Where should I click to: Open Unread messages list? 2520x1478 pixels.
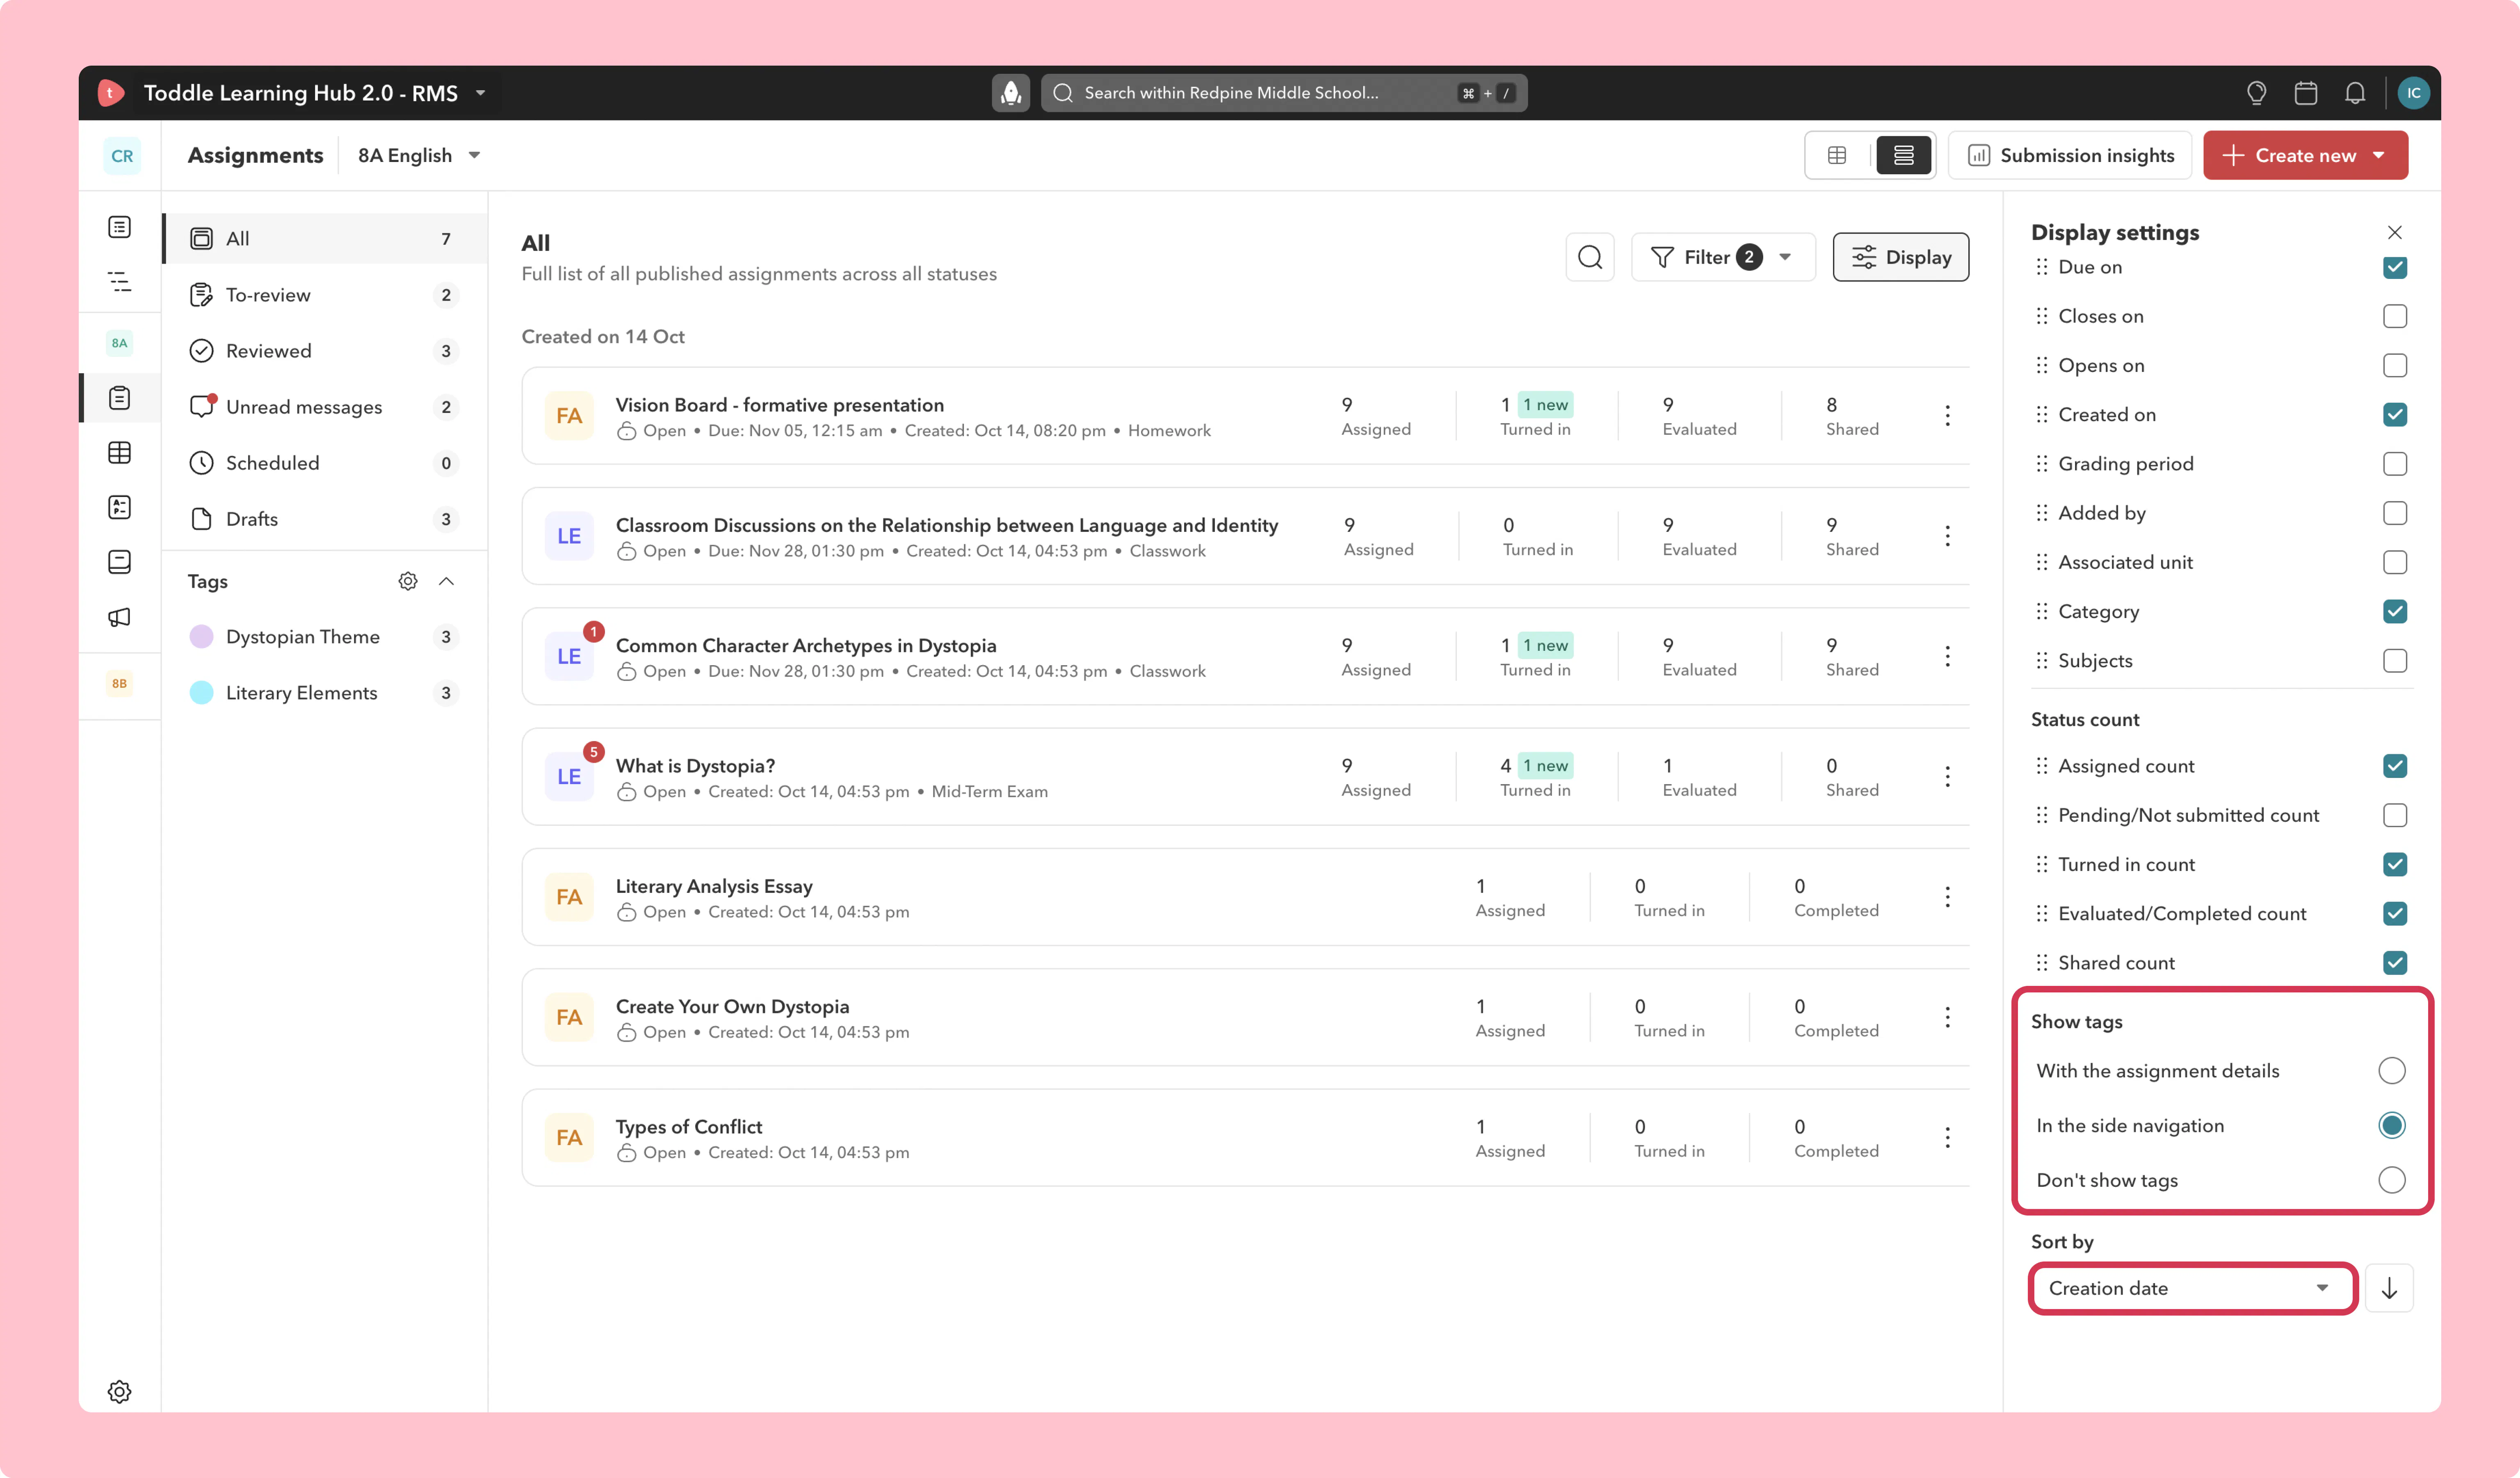(x=325, y=407)
